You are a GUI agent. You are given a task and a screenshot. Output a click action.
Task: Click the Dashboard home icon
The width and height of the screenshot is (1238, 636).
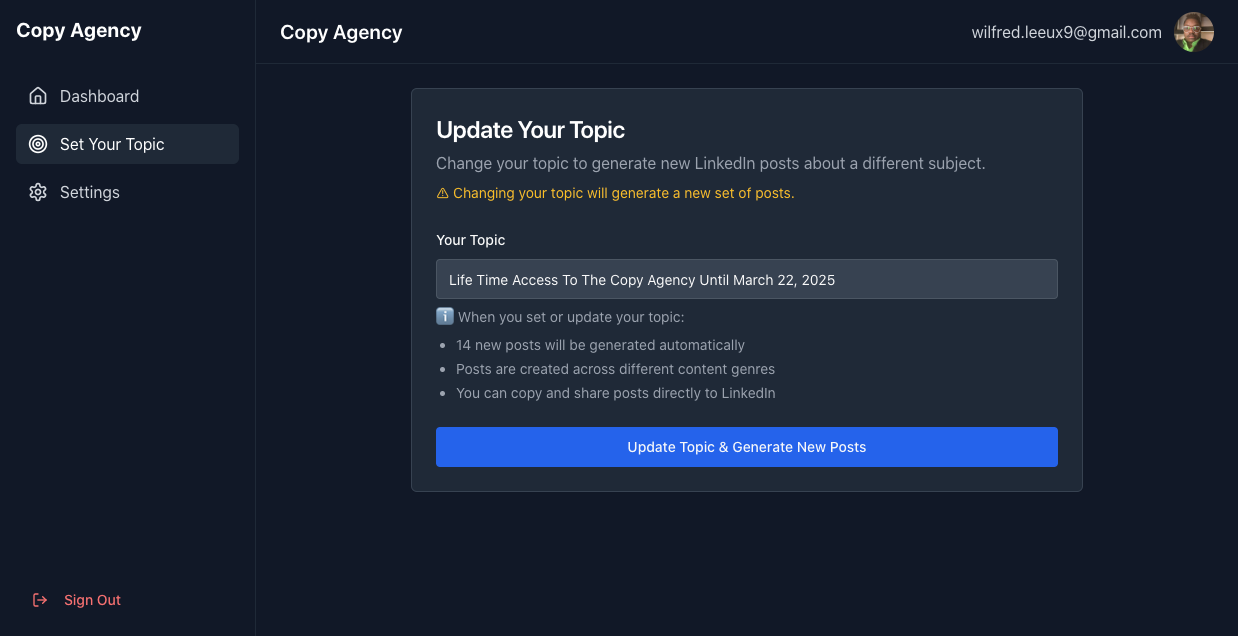[x=38, y=95]
